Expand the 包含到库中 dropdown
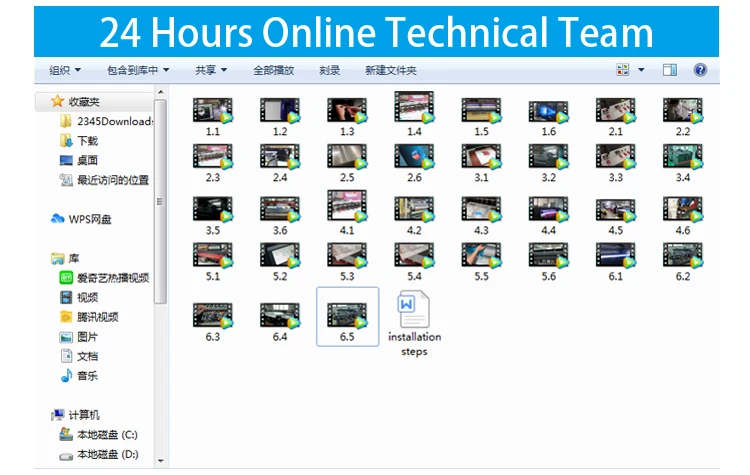 138,70
